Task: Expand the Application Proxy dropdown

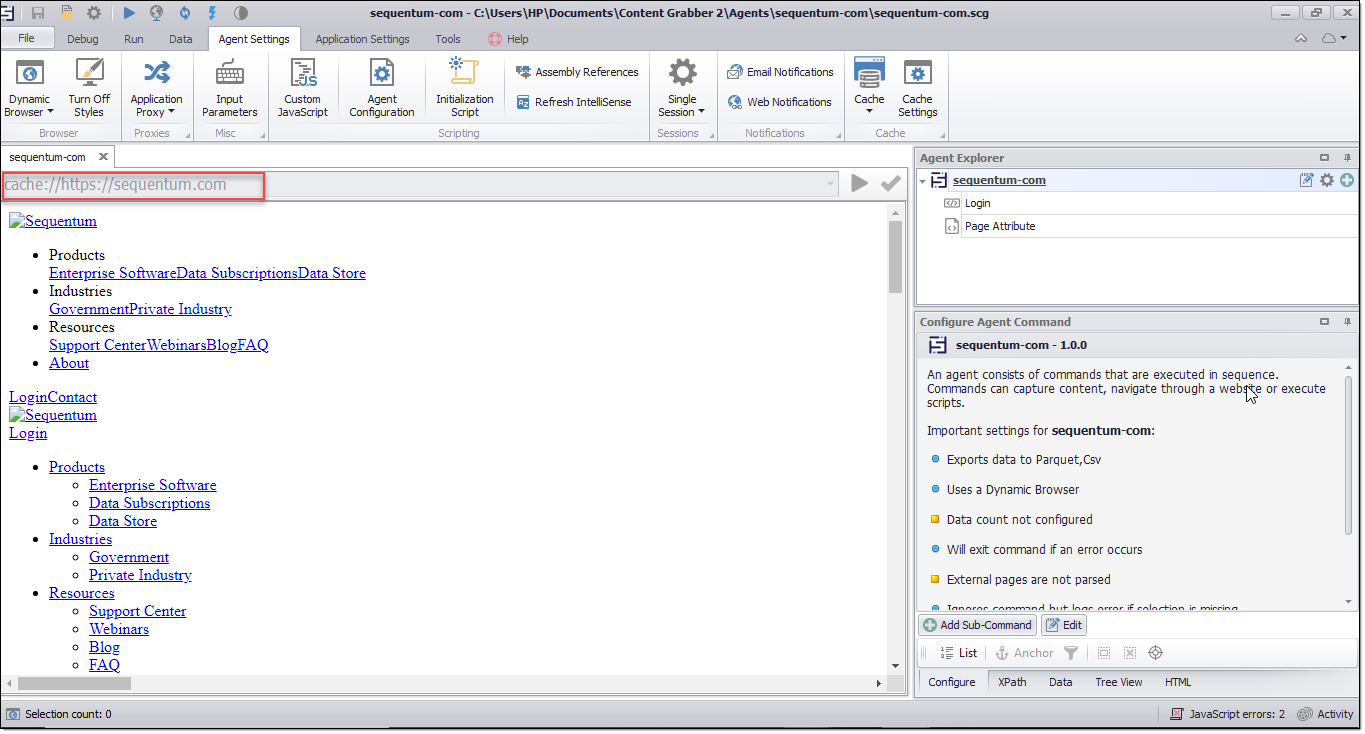Action: 156,106
